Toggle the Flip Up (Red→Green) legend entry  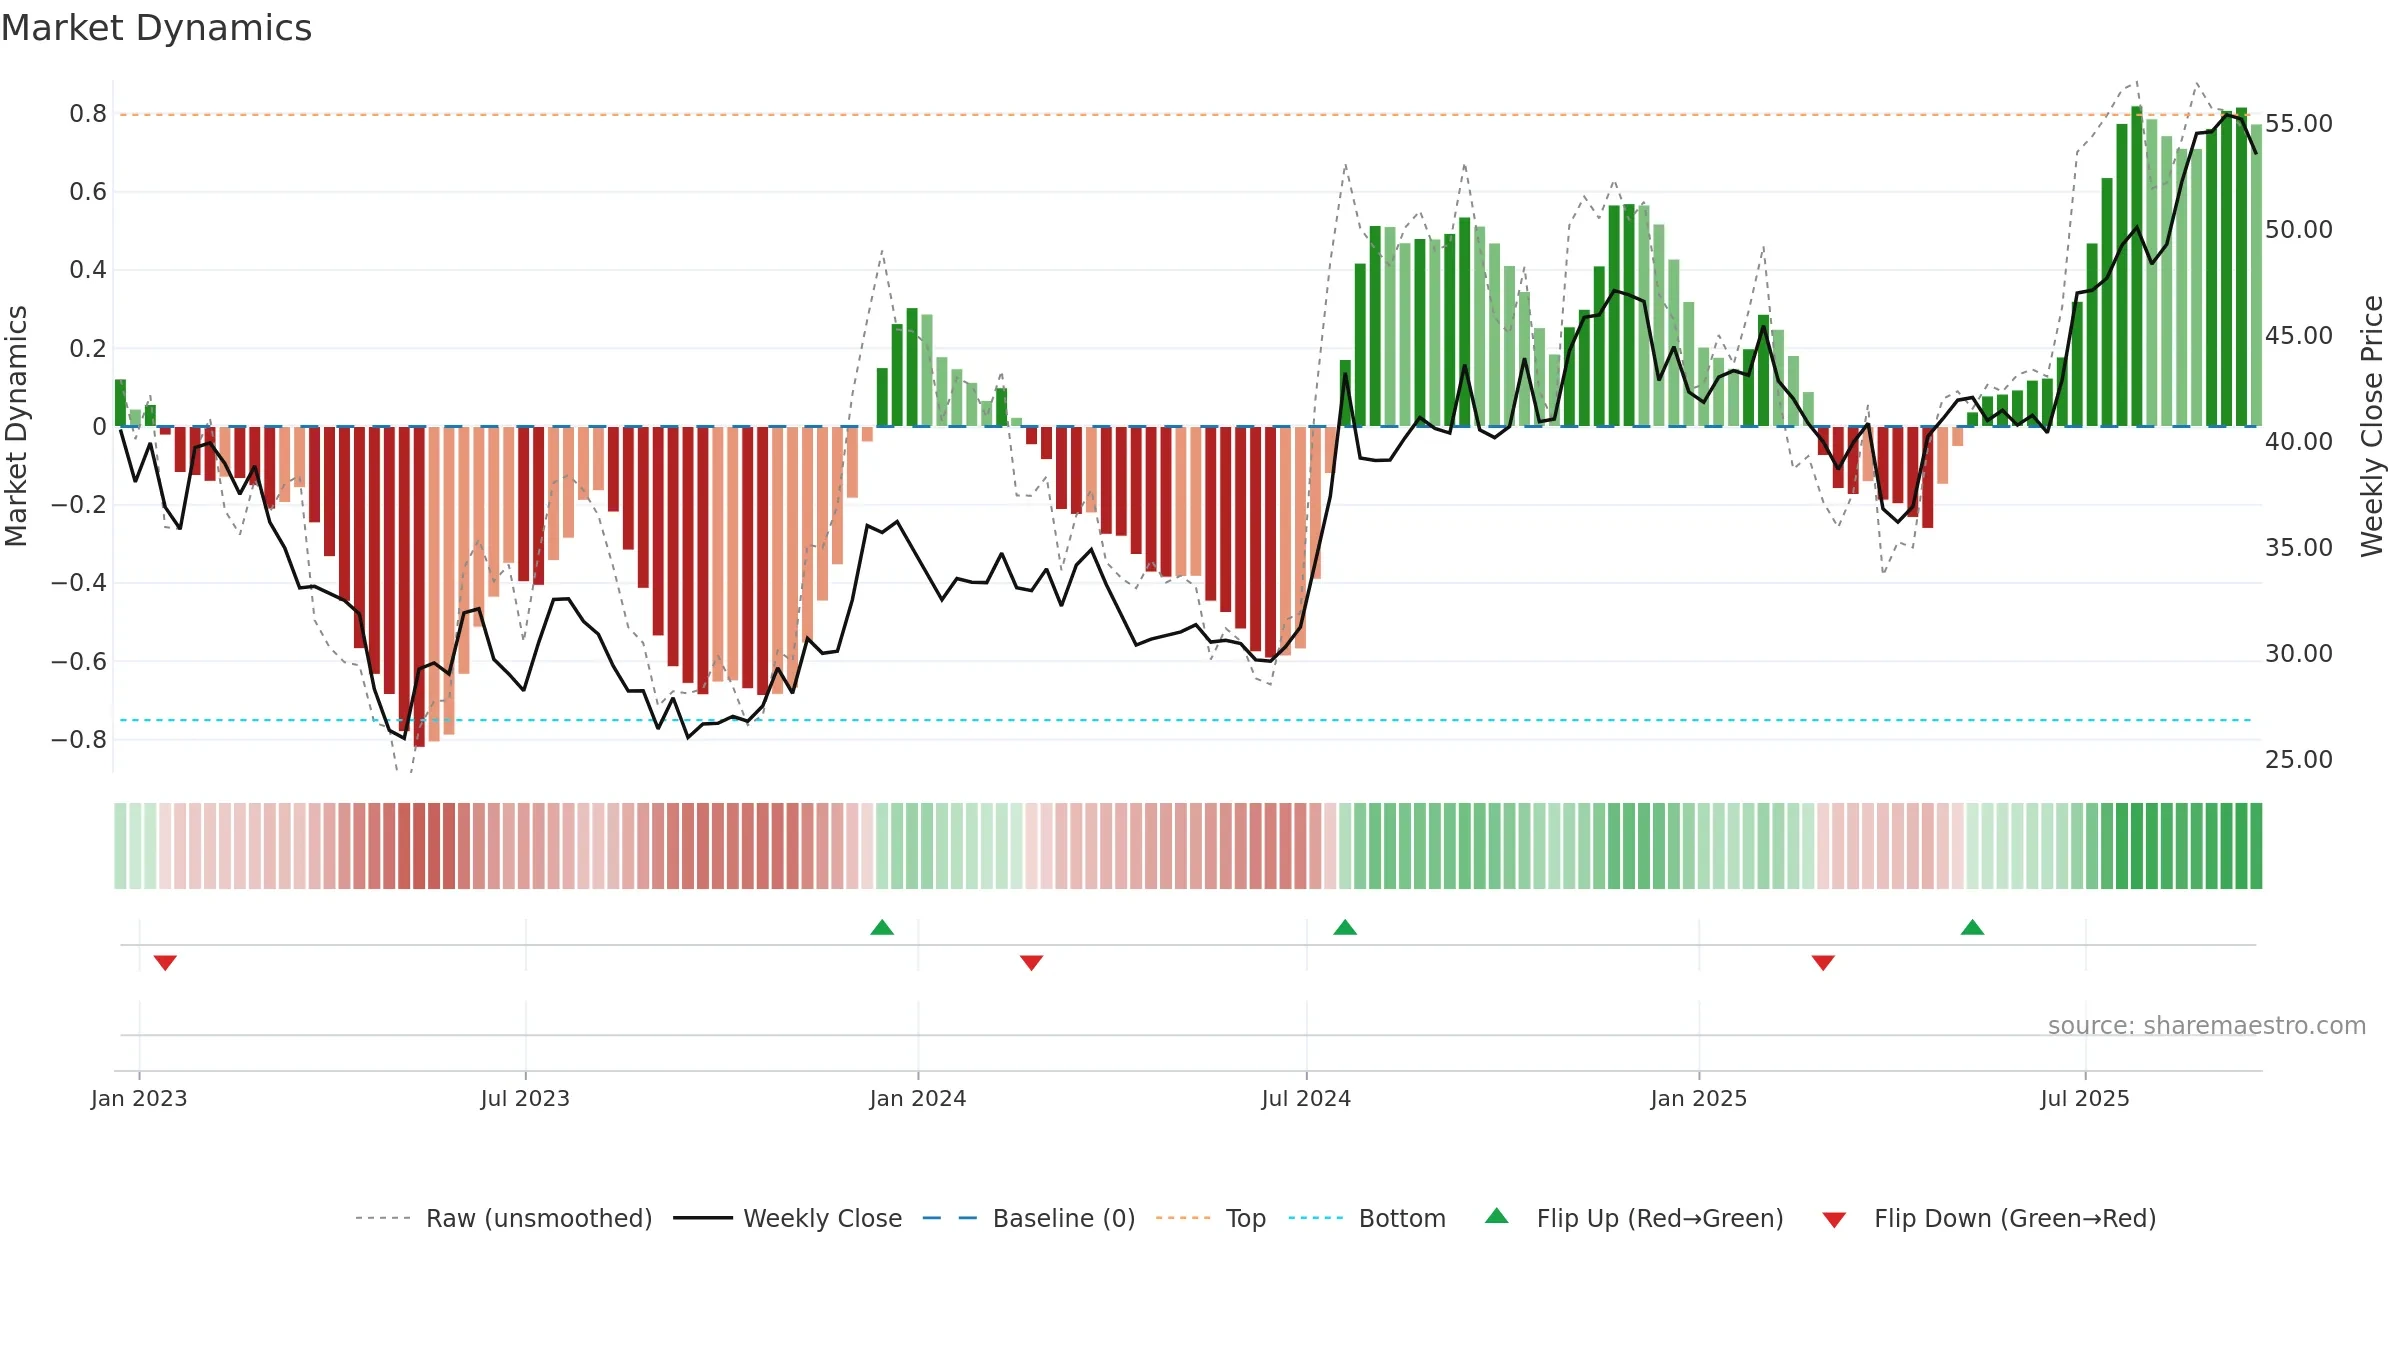coord(1634,1218)
